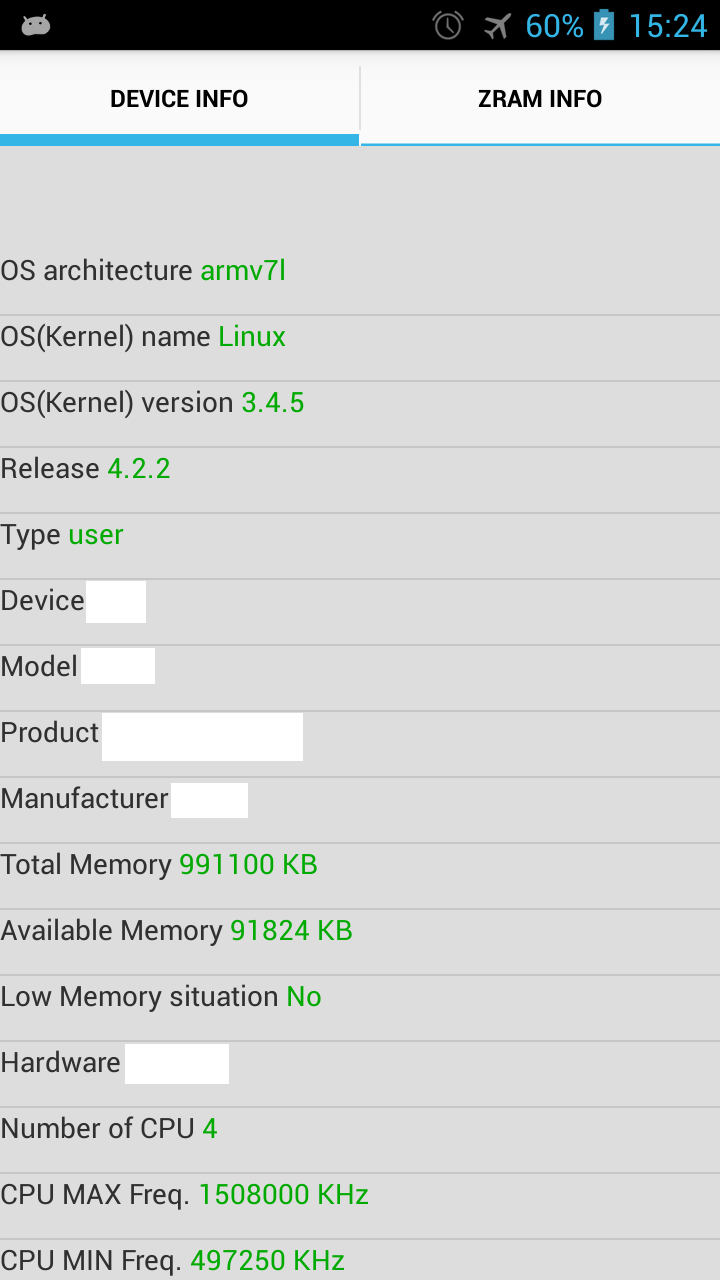Tap the alarm clock status icon
Image resolution: width=720 pixels, height=1280 pixels.
[448, 25]
